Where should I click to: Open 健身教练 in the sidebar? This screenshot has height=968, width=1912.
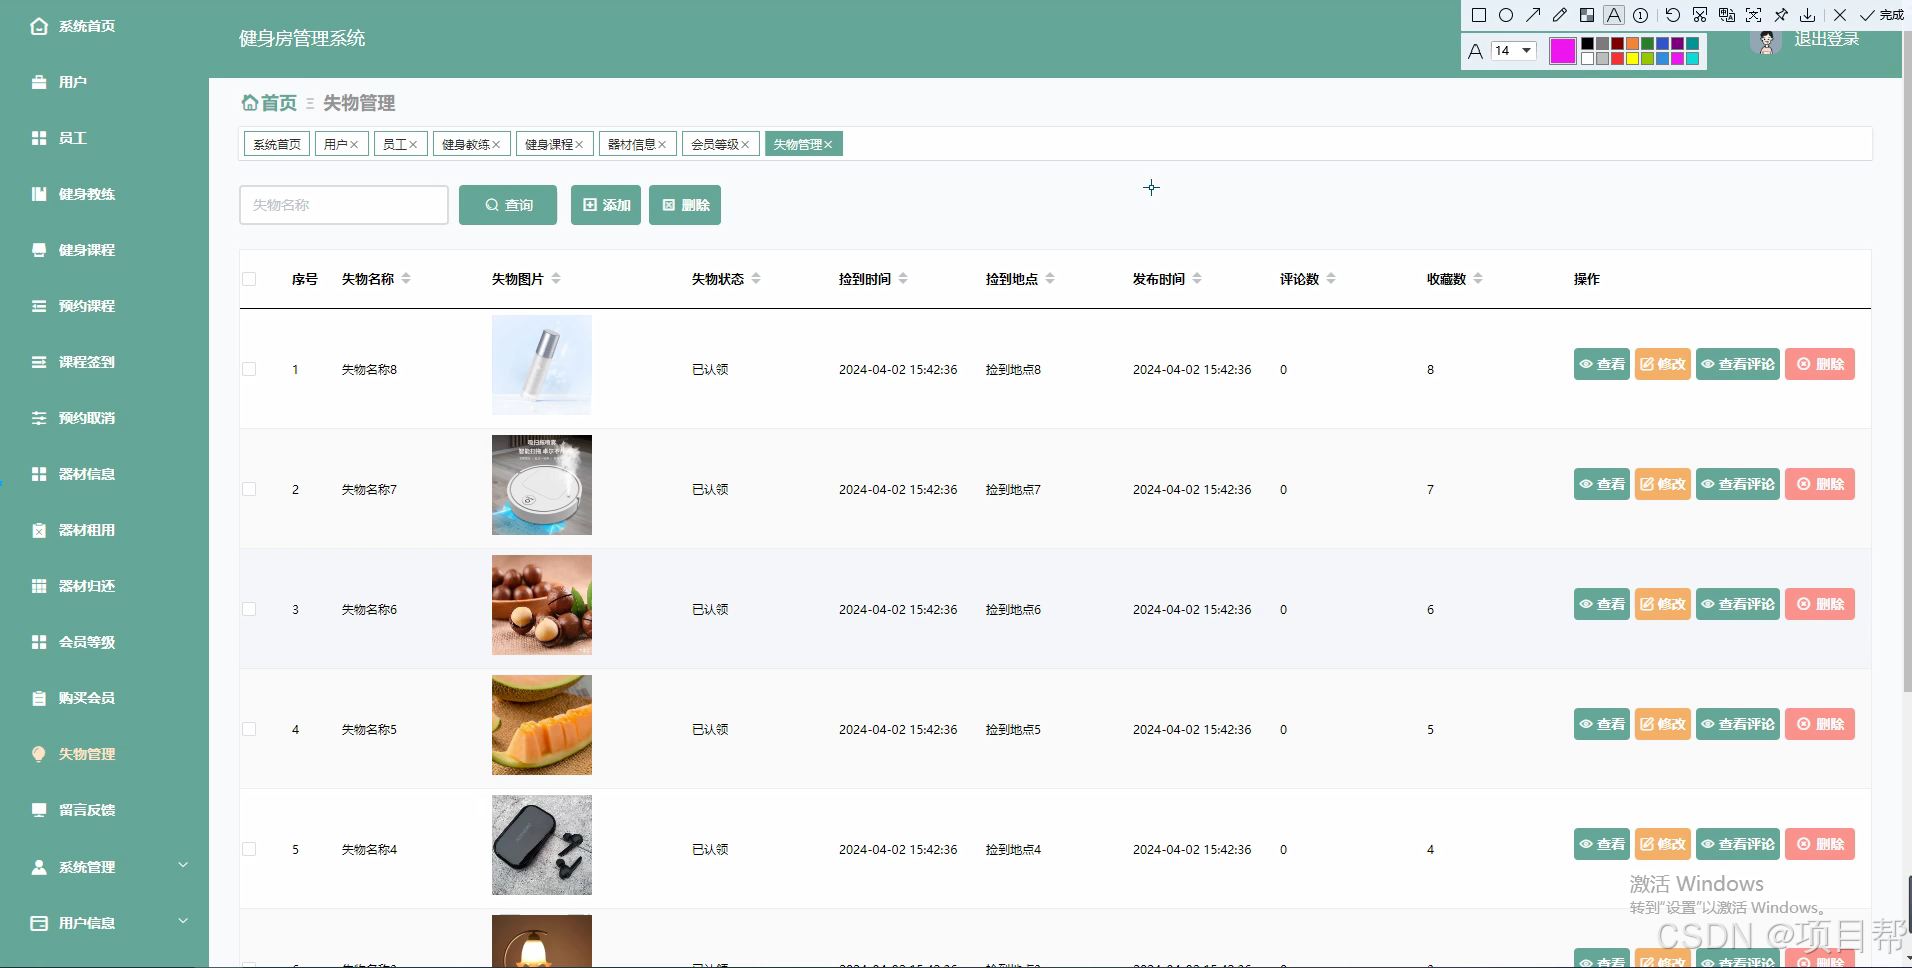coord(87,194)
